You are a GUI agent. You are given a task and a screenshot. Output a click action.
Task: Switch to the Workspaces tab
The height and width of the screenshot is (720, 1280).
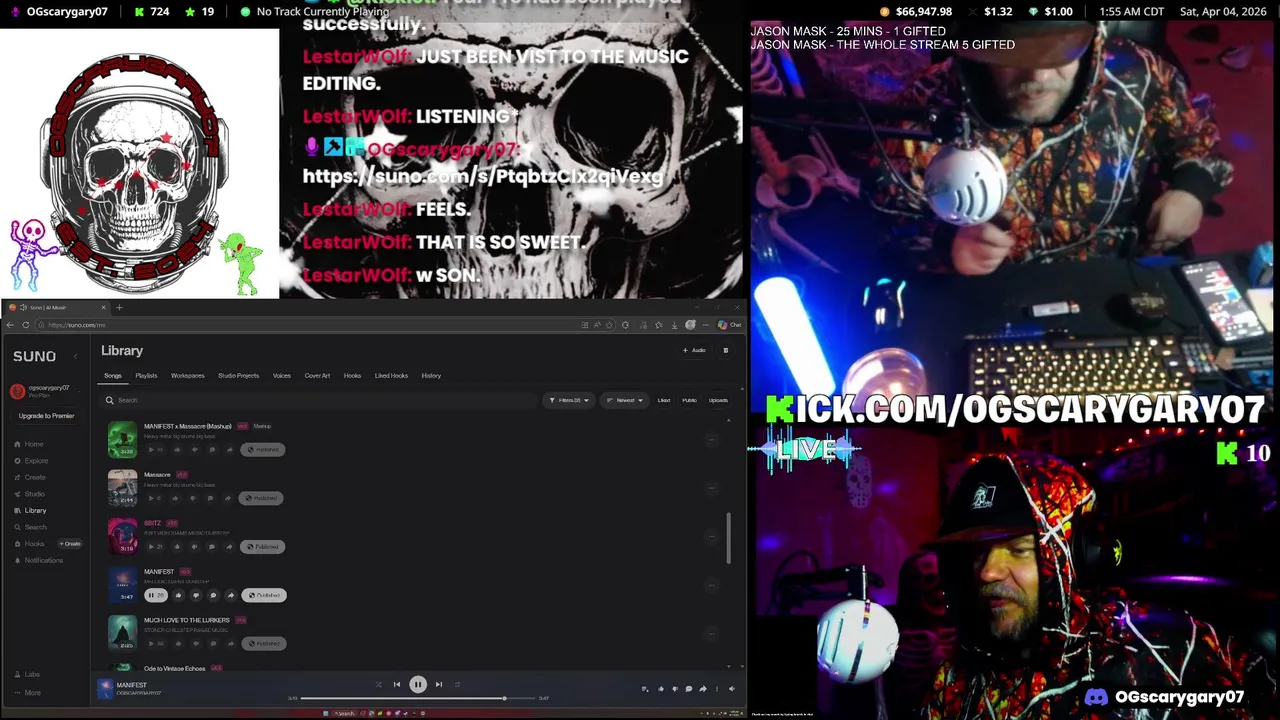click(x=187, y=376)
